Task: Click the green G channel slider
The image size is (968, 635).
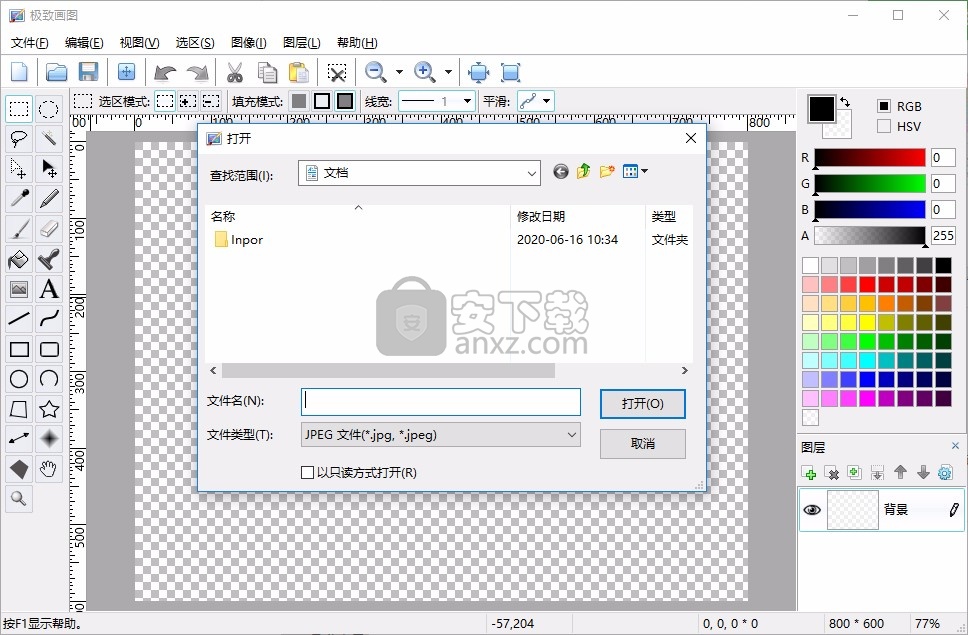Action: tap(870, 183)
